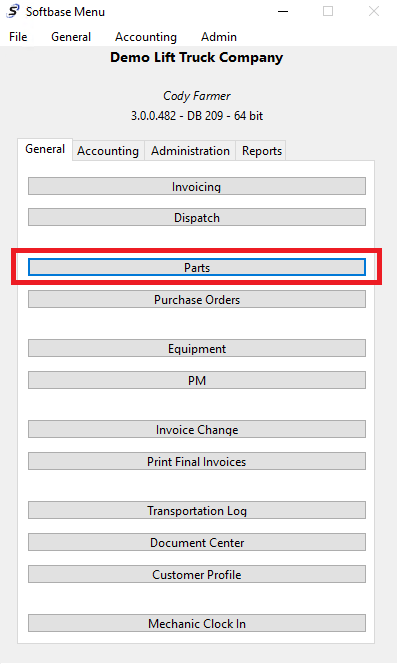Open Purchase Orders
This screenshot has width=397, height=664.
pyautogui.click(x=197, y=299)
